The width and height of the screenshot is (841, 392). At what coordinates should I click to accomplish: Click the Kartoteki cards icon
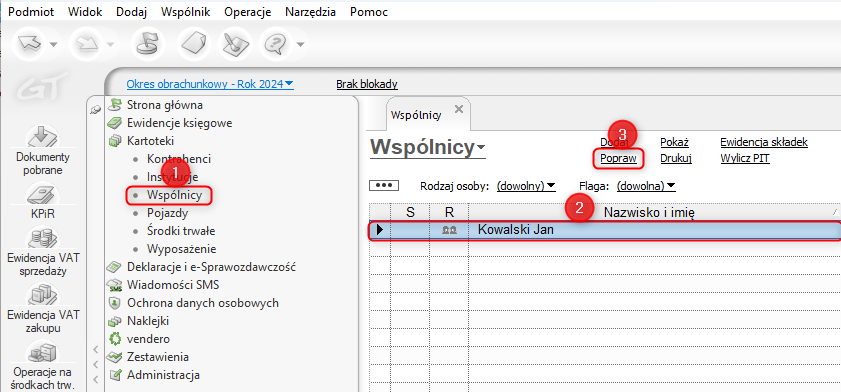114,142
